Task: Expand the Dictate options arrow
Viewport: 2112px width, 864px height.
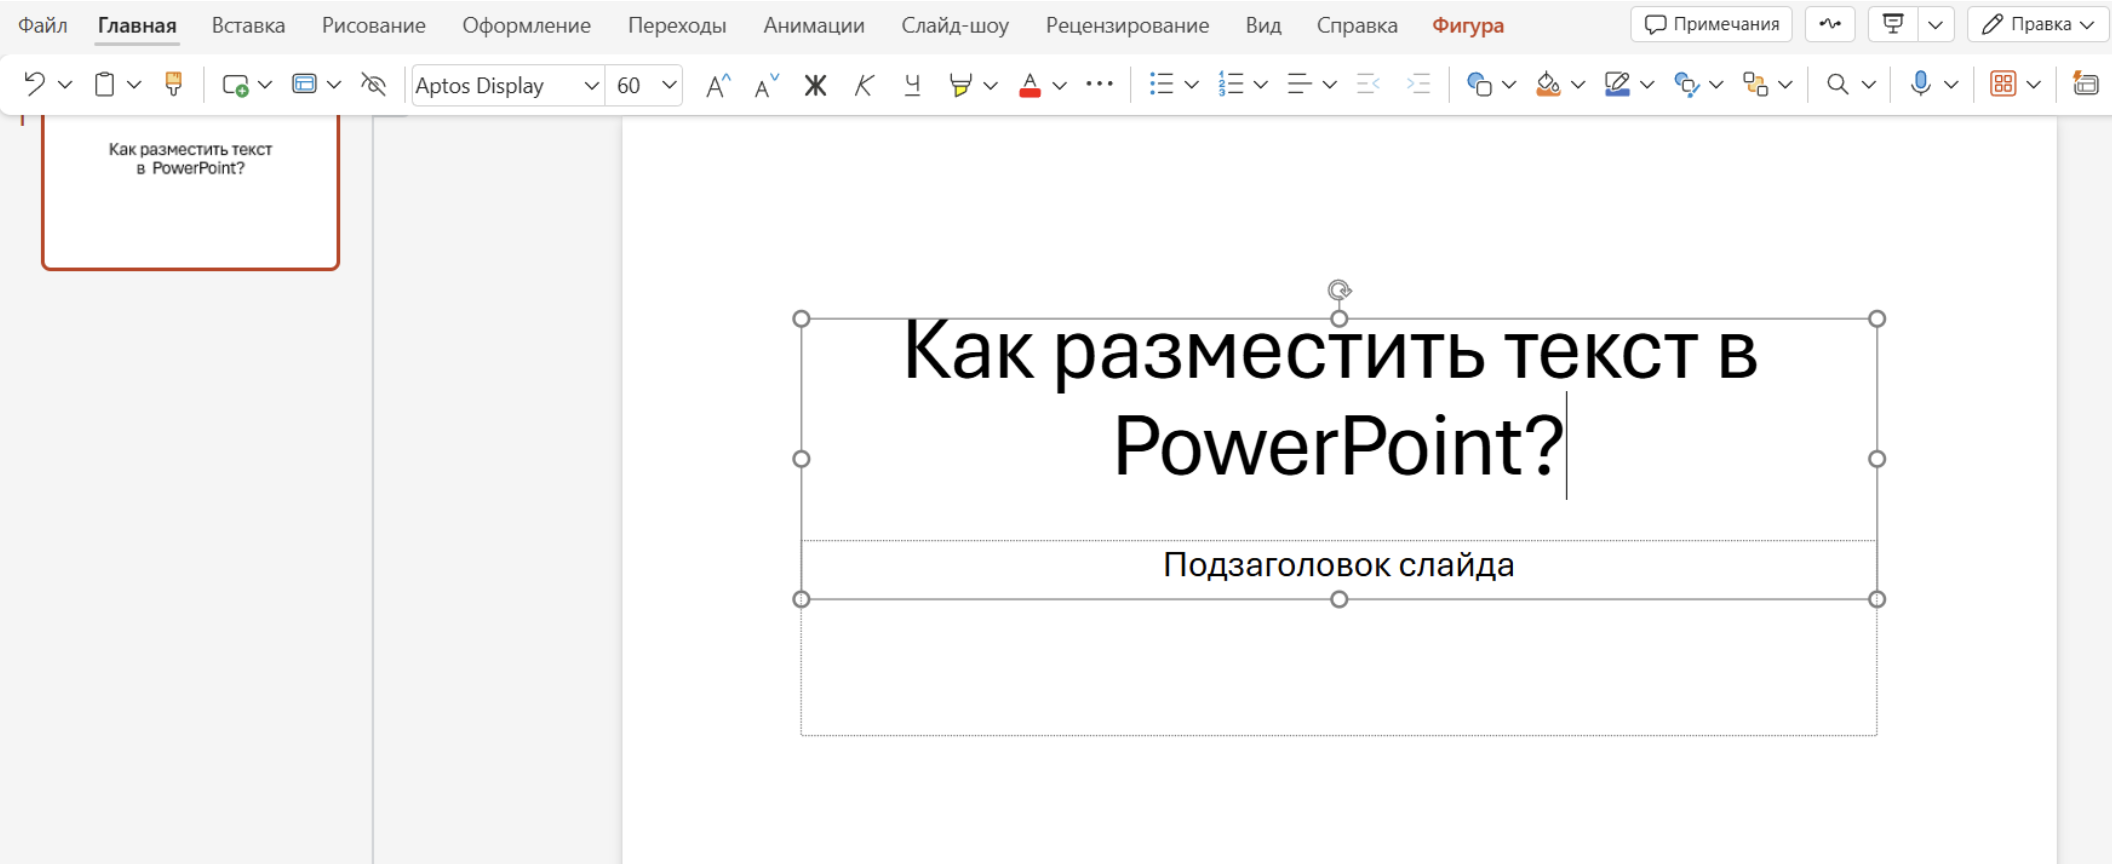Action: pos(1951,85)
